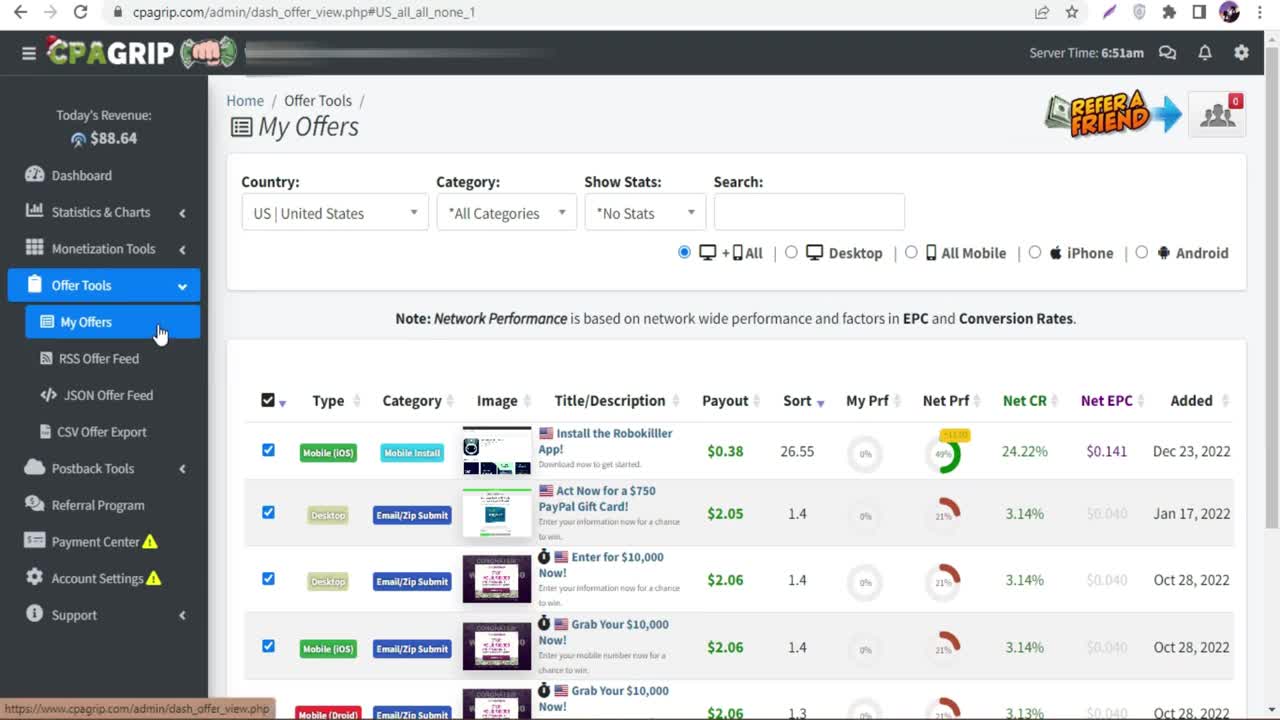The width and height of the screenshot is (1280, 720).
Task: Click the Enter for $10,000 offer image
Action: click(x=497, y=580)
